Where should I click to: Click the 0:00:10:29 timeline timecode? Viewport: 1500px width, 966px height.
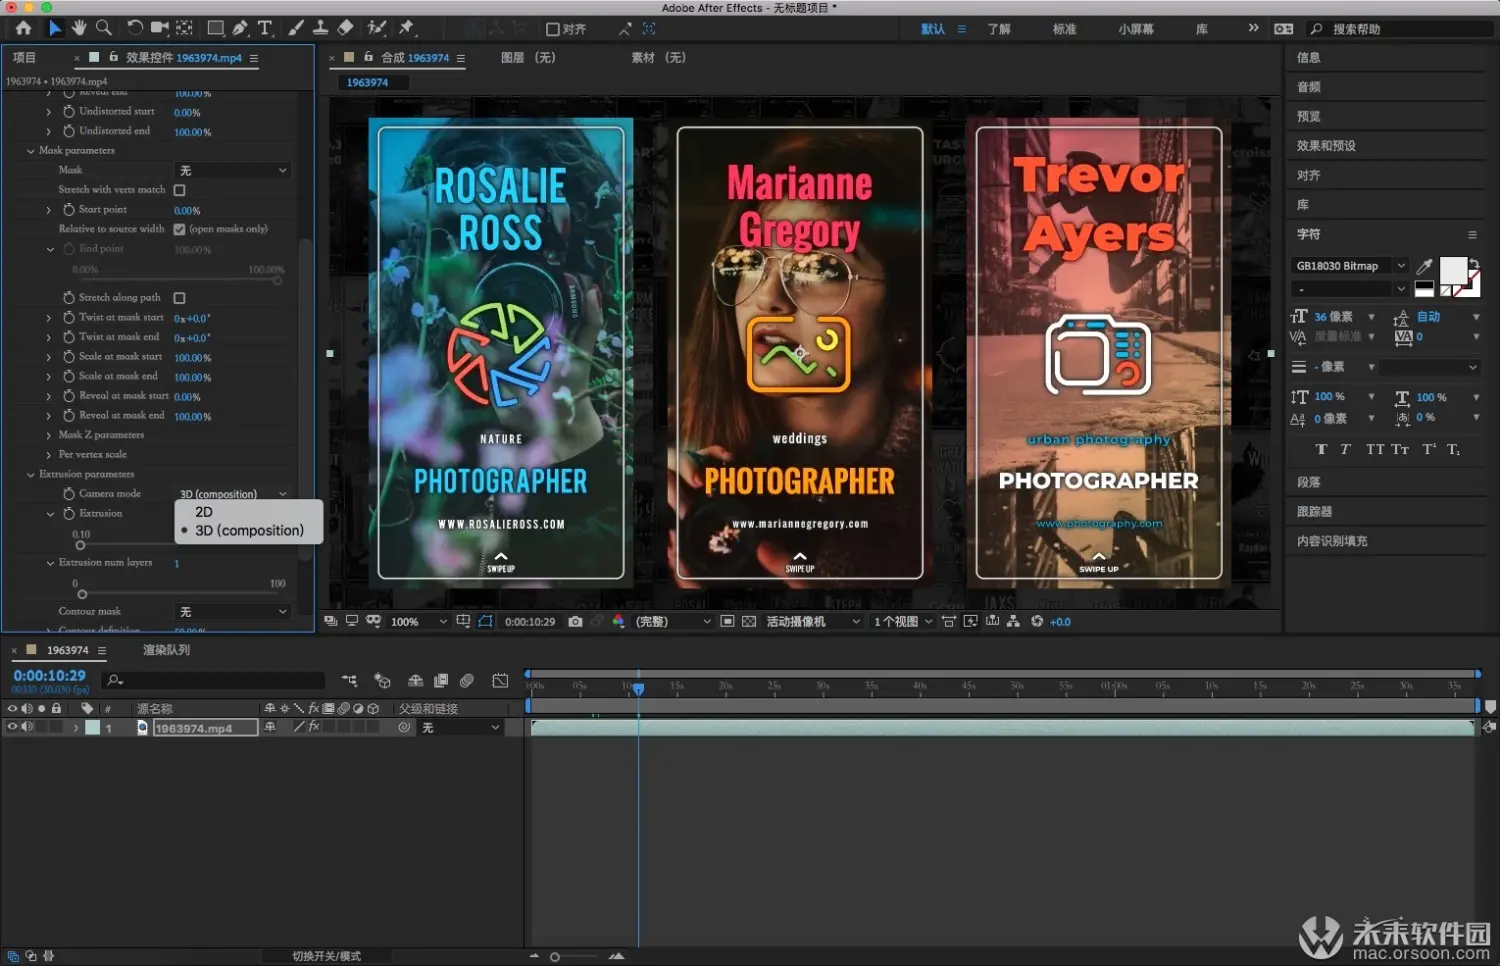[x=49, y=676]
